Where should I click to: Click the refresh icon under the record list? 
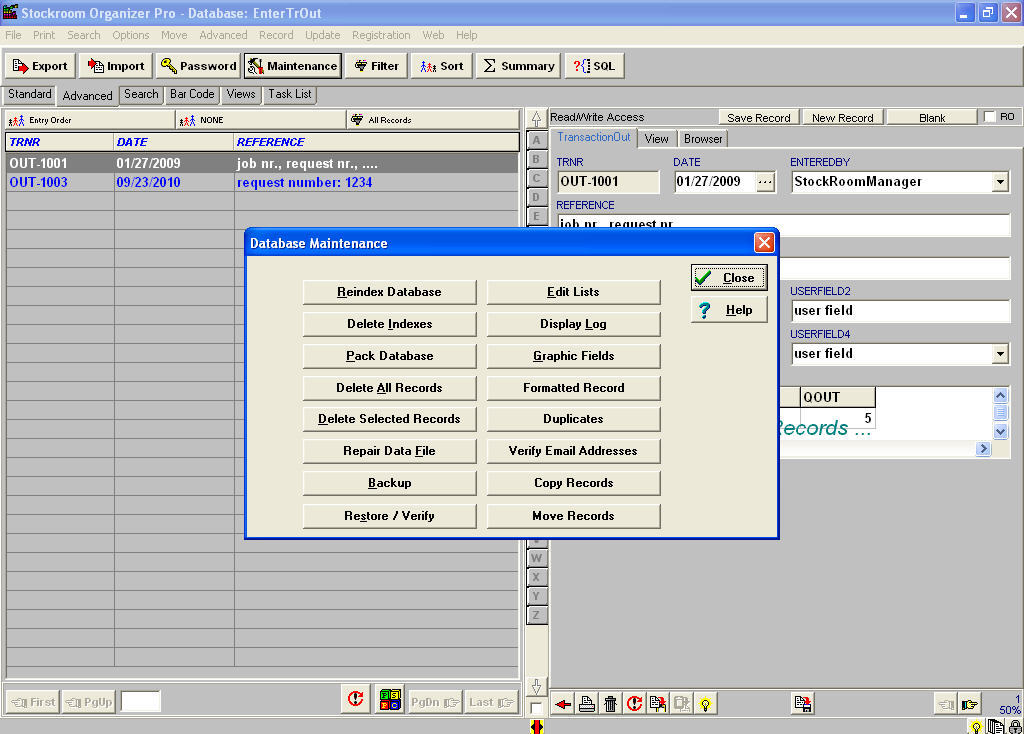355,699
